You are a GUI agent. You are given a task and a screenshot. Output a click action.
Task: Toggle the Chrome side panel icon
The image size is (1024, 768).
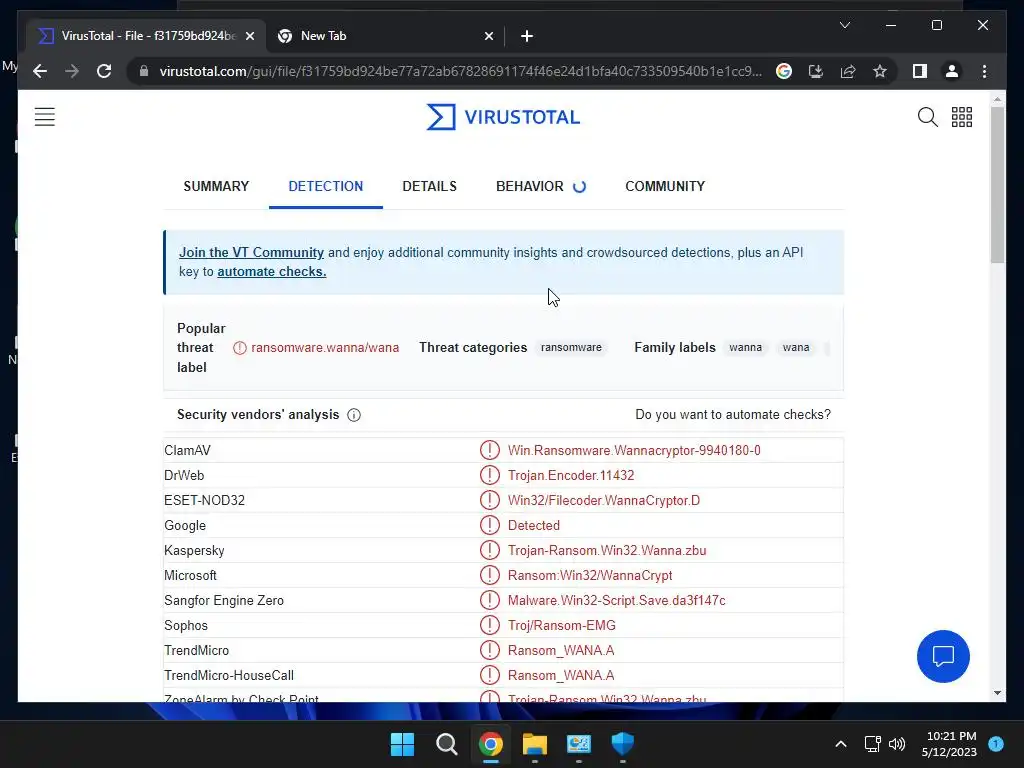(x=920, y=71)
